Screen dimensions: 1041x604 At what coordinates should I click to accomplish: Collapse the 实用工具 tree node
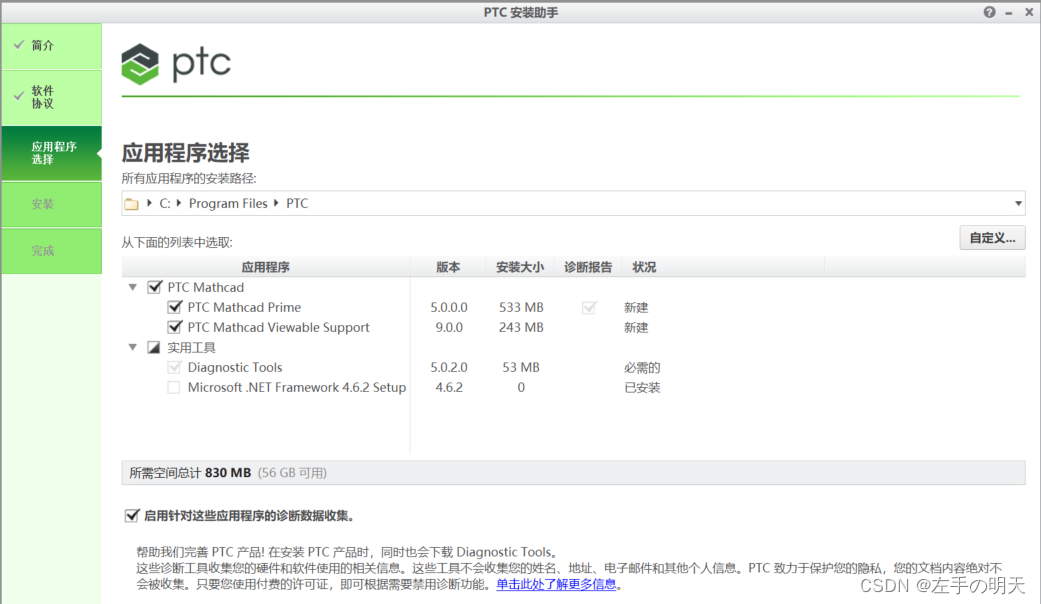(x=133, y=347)
